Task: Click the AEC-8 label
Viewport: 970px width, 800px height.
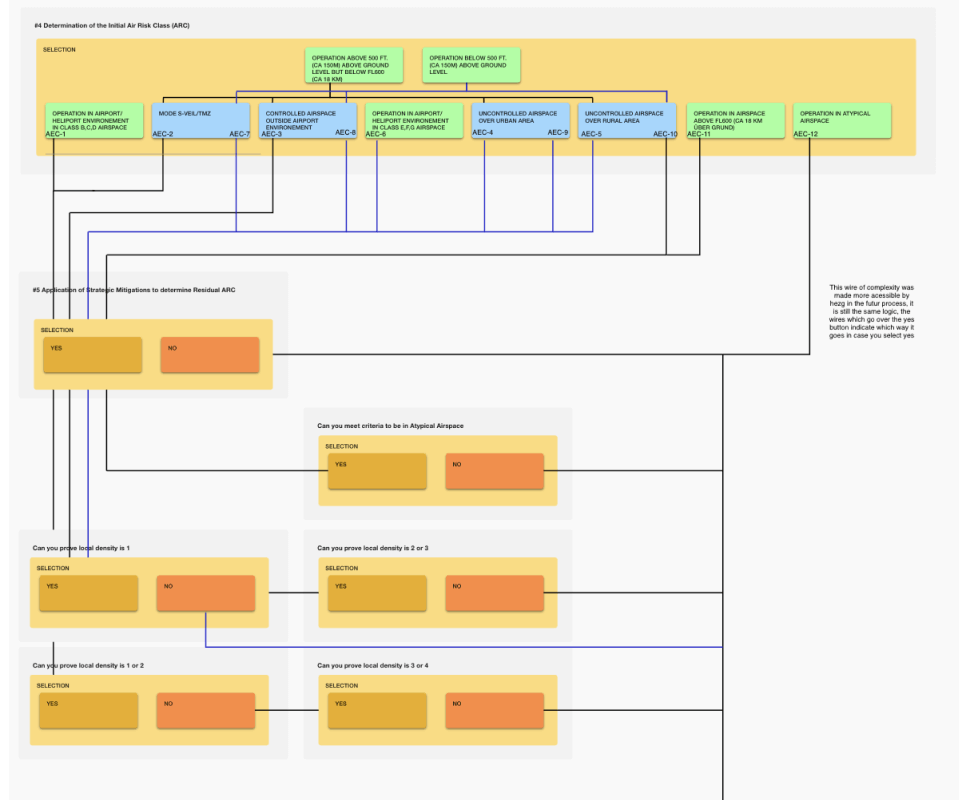Action: 345,132
